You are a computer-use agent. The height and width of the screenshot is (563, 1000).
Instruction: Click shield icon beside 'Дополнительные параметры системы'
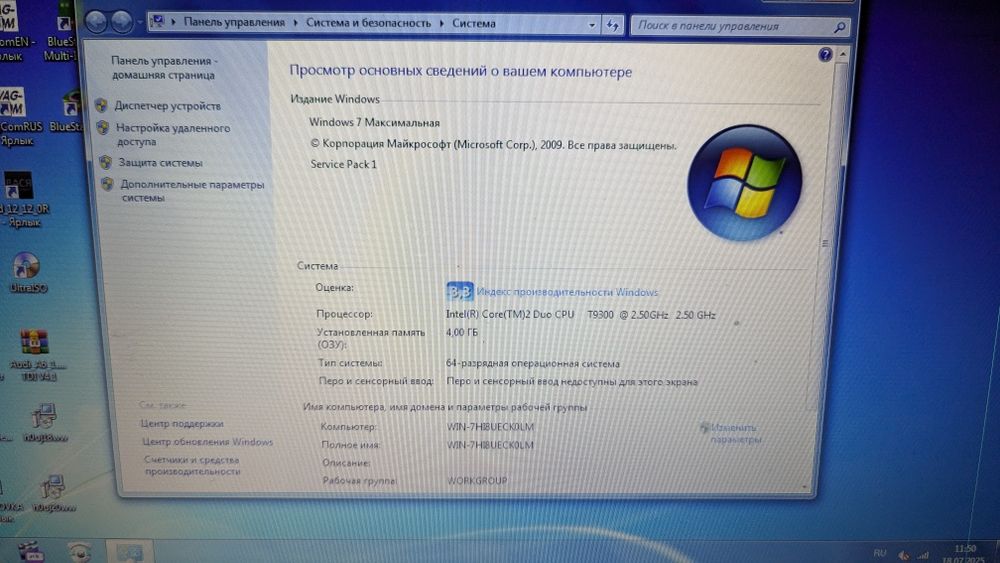[x=107, y=184]
